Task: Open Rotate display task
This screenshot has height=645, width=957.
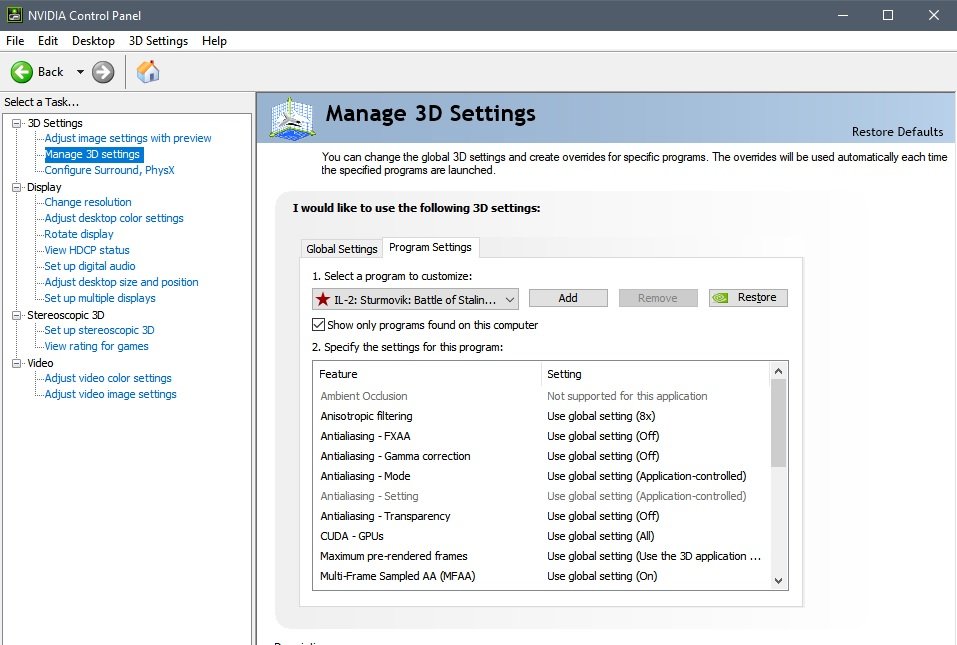Action: click(x=79, y=234)
